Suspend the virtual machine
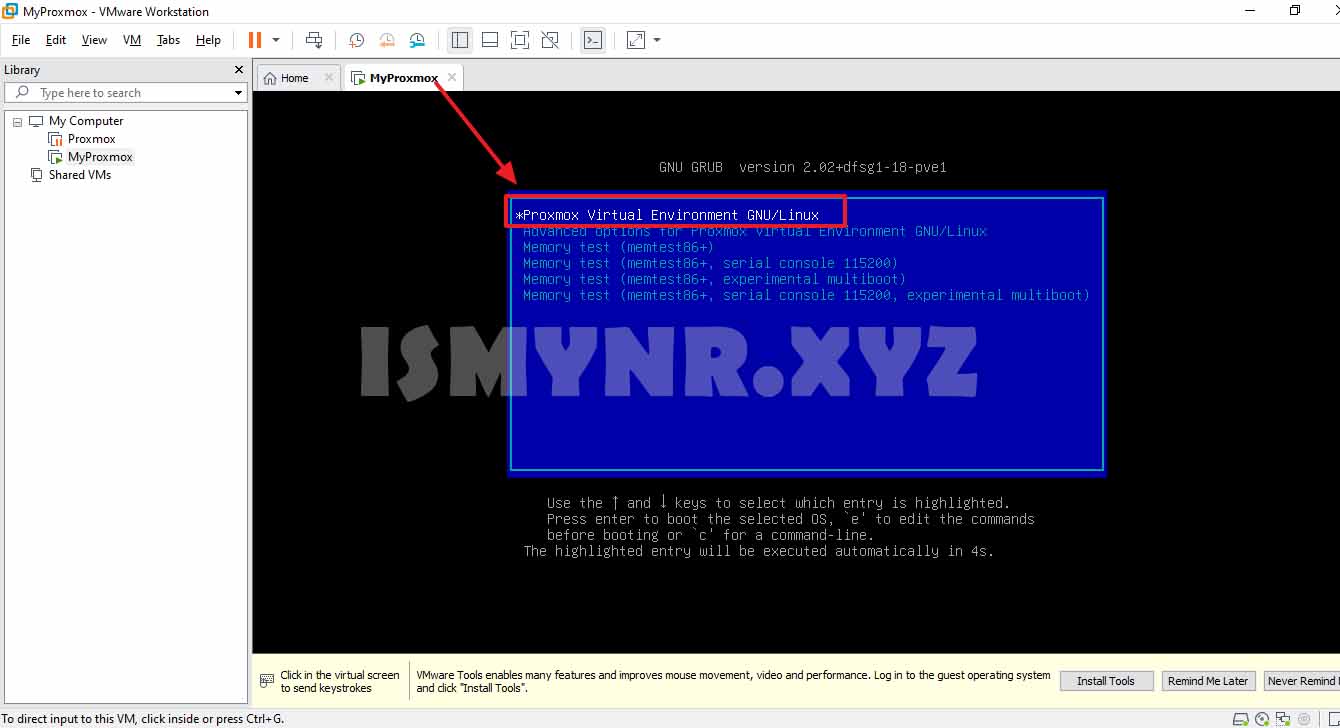This screenshot has width=1340, height=728. 253,40
